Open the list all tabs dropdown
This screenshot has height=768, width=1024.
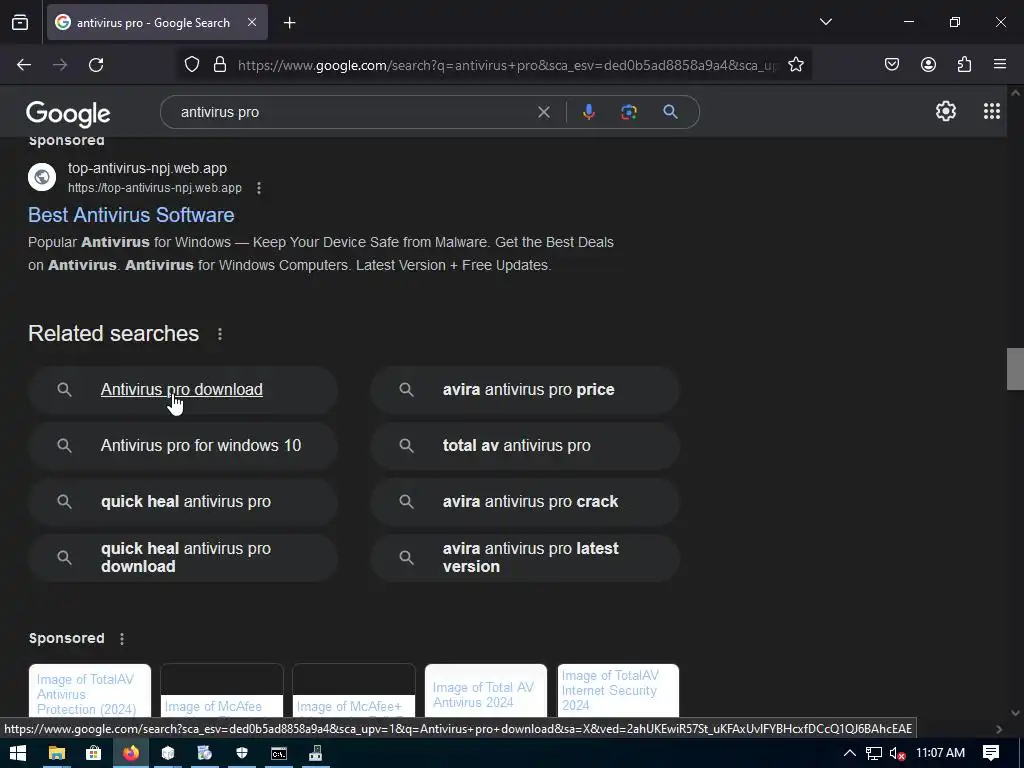point(825,22)
